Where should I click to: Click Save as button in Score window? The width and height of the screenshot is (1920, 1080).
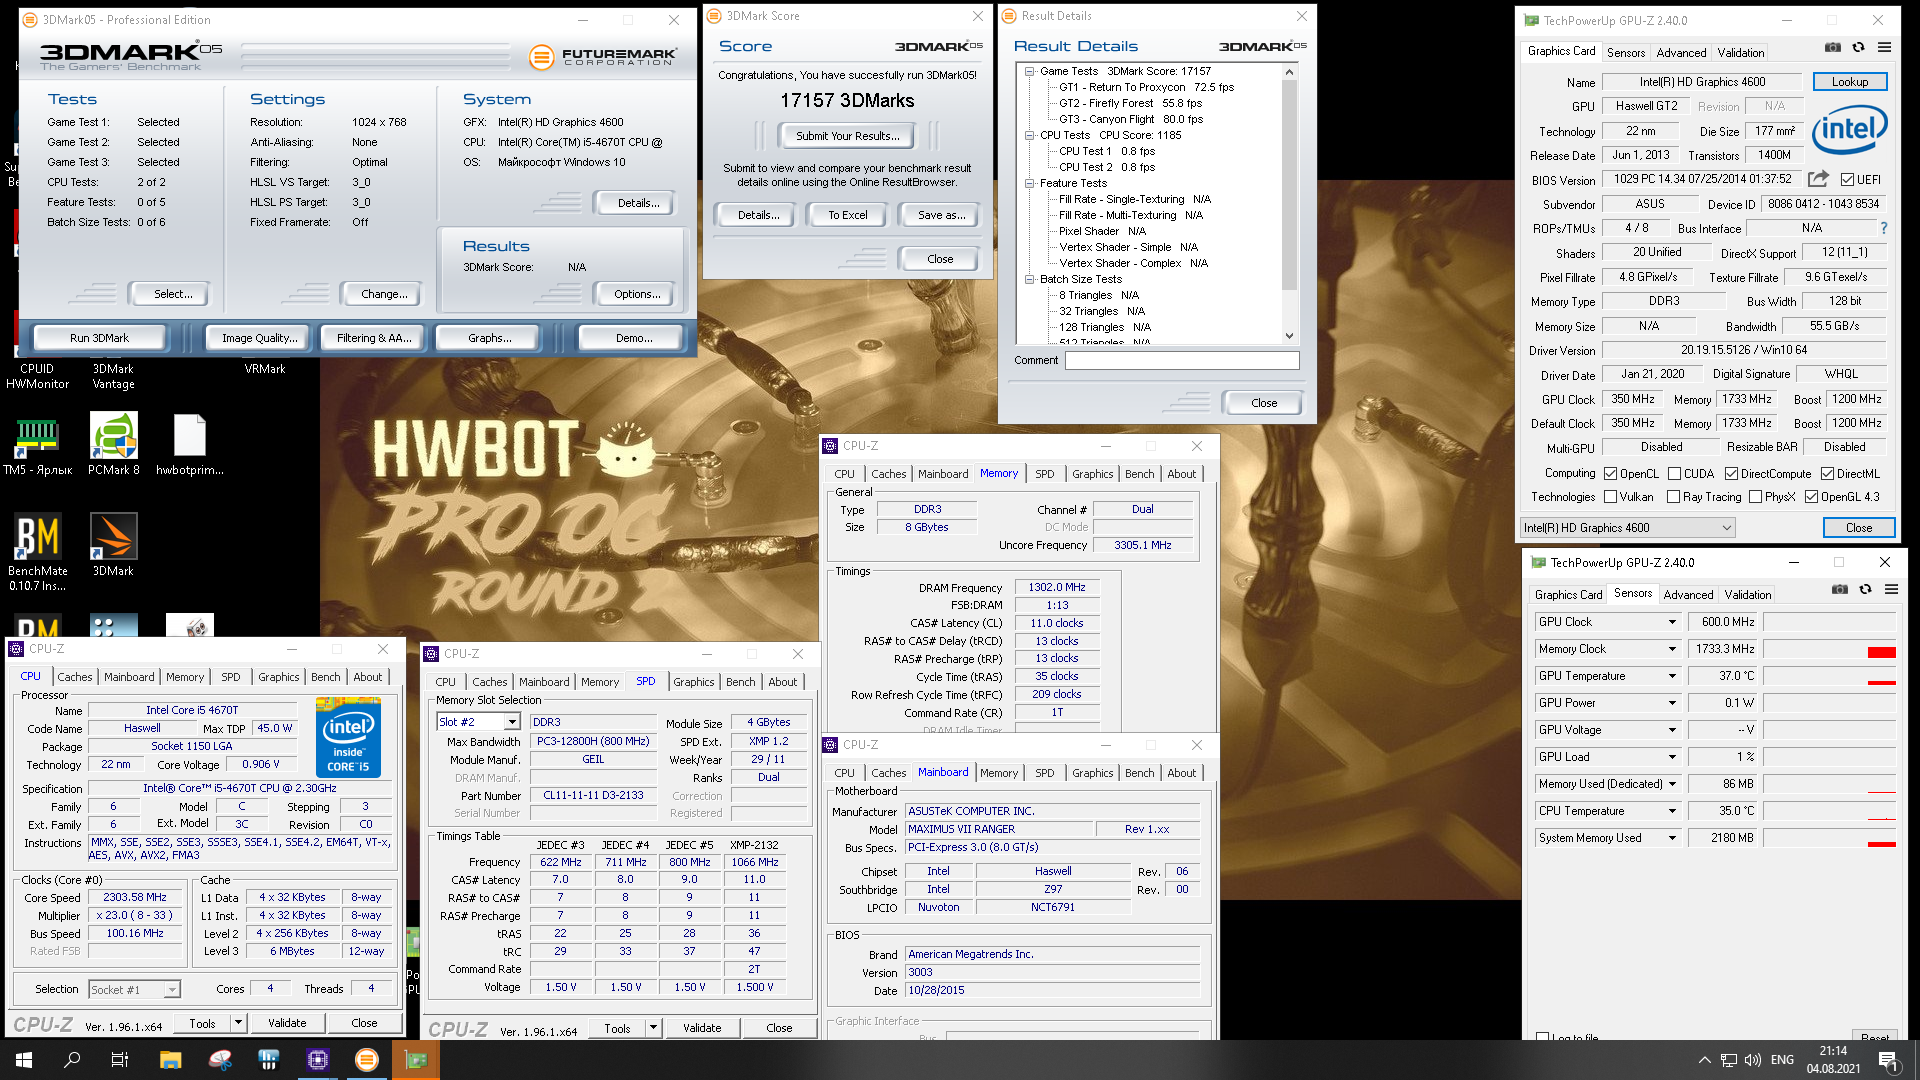(x=941, y=215)
